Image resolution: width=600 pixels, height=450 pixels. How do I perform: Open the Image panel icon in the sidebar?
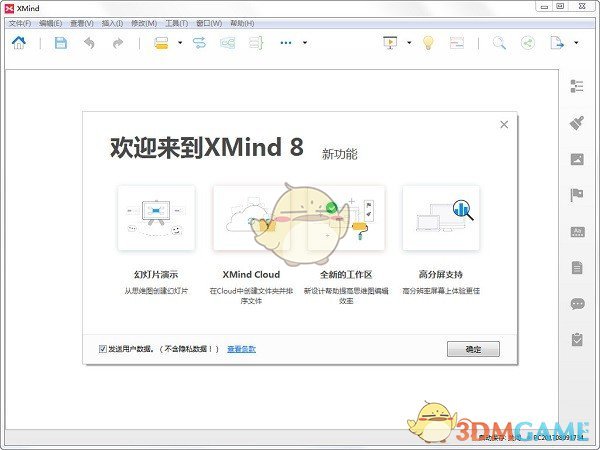[x=577, y=159]
